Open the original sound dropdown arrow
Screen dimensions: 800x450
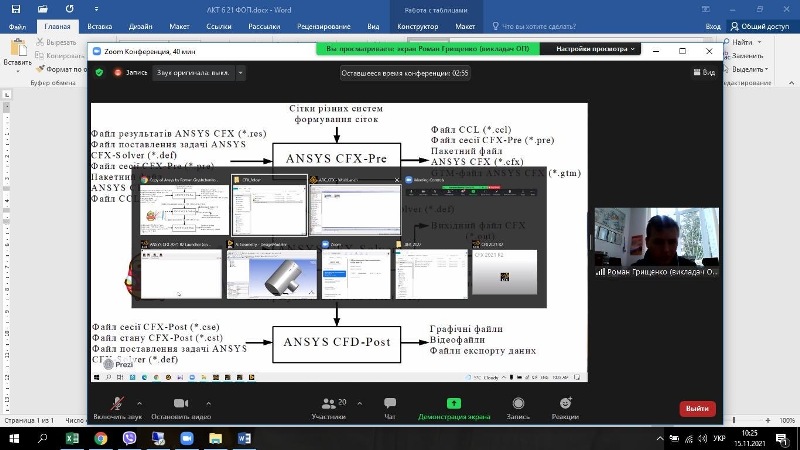pos(240,73)
